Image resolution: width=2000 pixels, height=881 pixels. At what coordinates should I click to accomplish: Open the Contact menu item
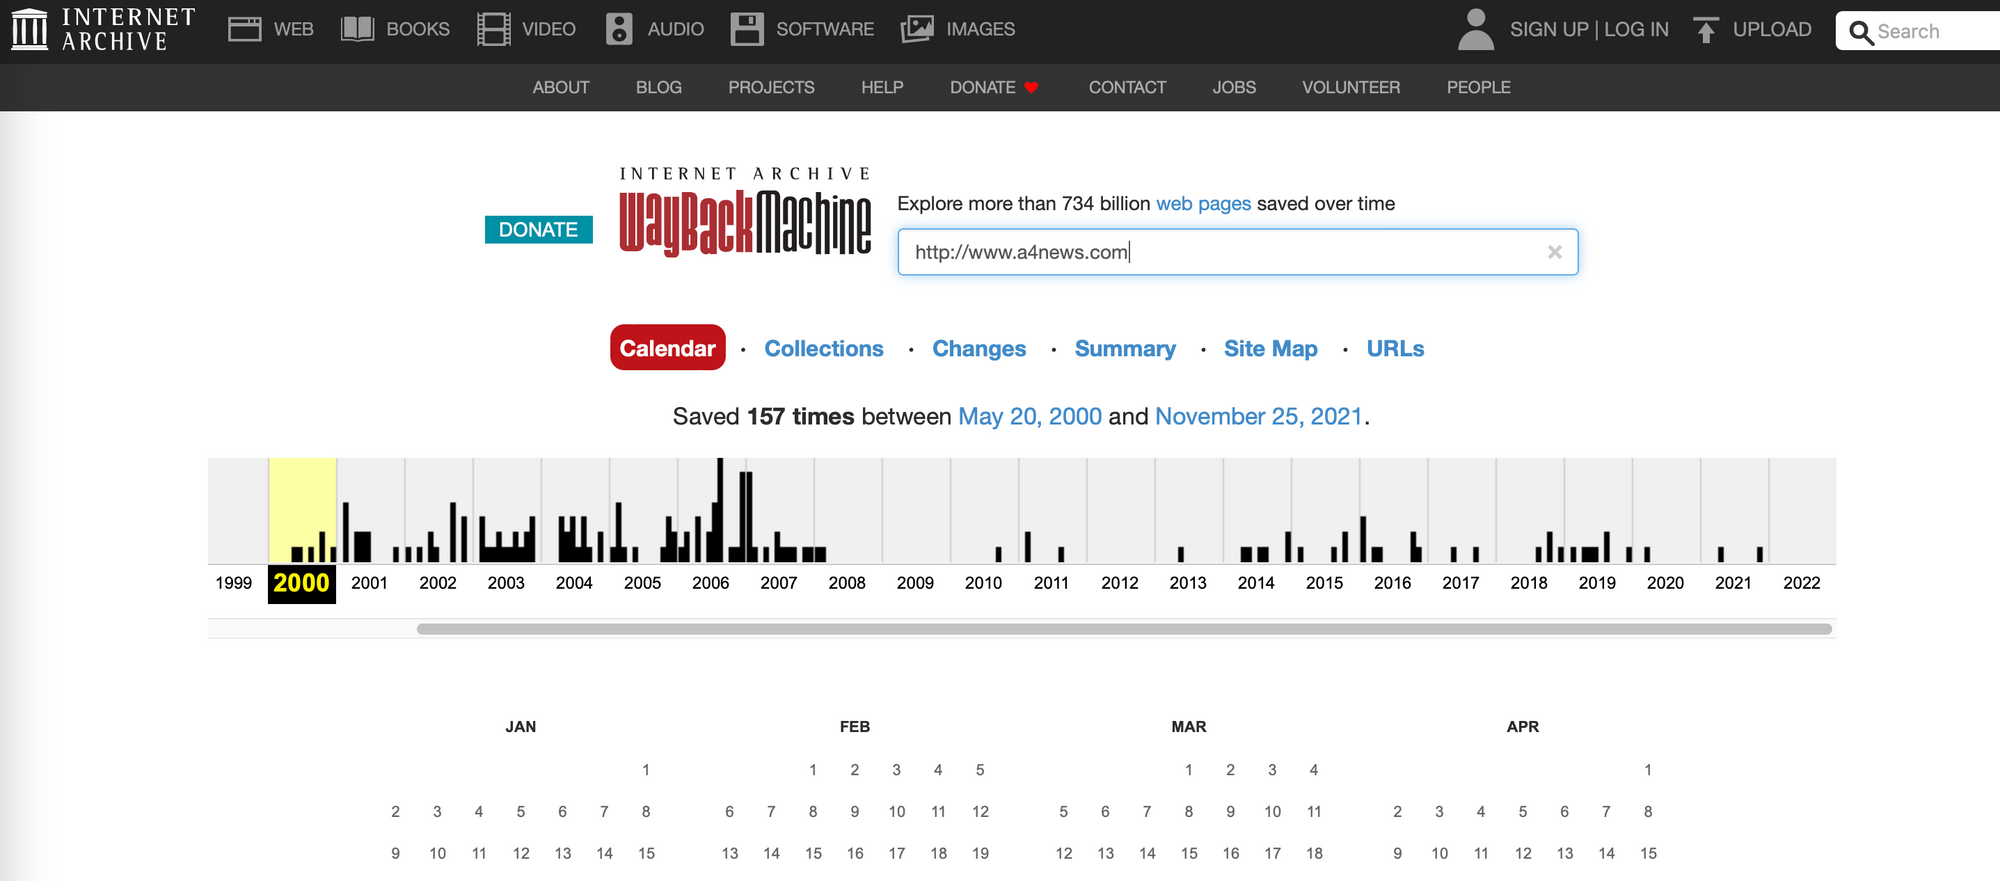1127,87
